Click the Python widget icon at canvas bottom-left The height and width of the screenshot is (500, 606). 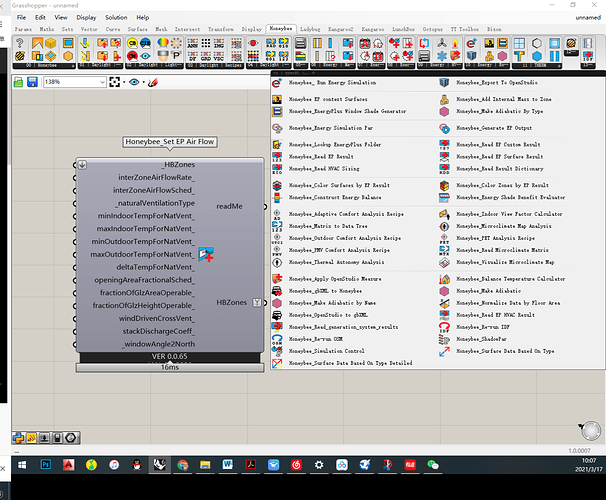click(18, 437)
